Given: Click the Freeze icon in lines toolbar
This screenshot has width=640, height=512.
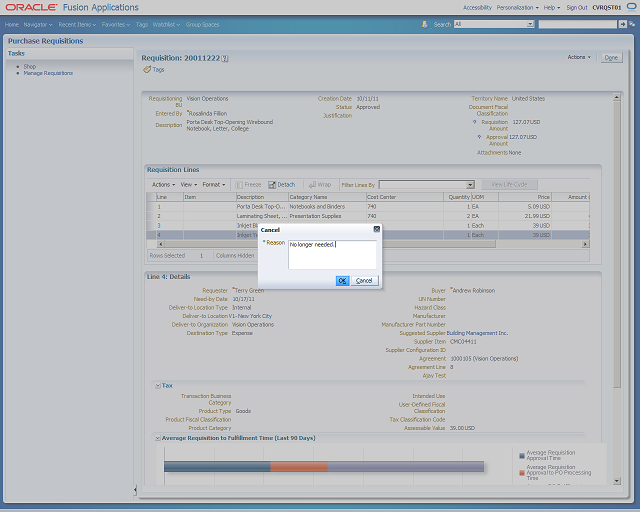Looking at the screenshot, I should [239, 185].
